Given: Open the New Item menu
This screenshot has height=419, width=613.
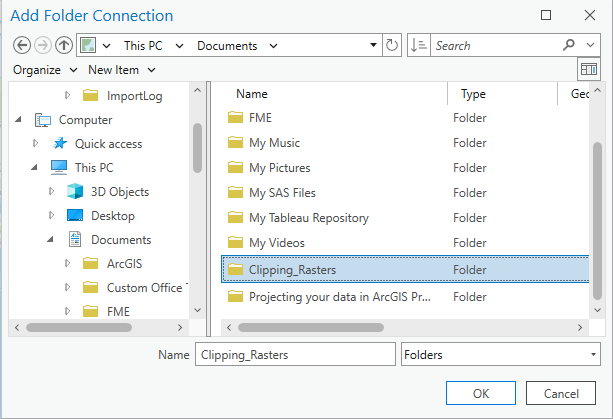Looking at the screenshot, I should point(122,70).
